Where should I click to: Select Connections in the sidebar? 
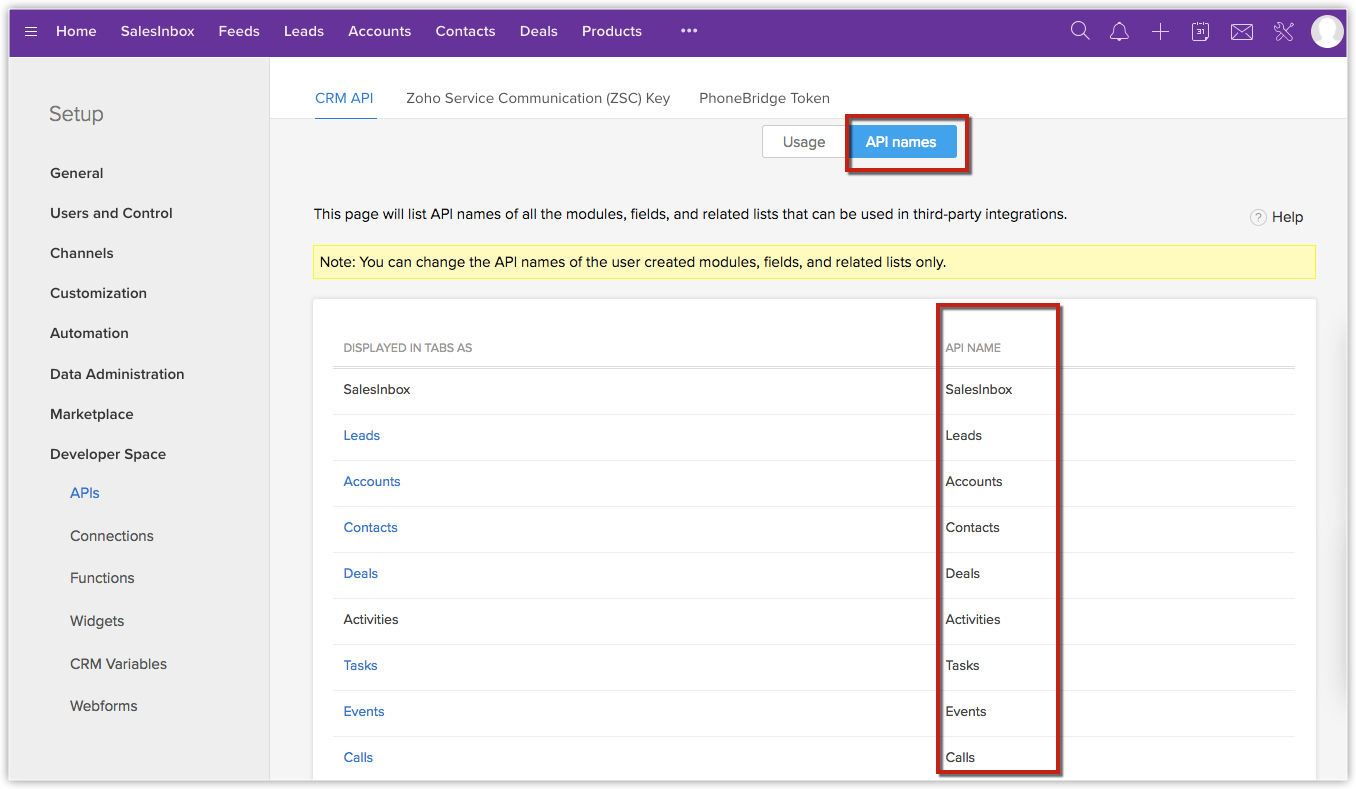[112, 536]
